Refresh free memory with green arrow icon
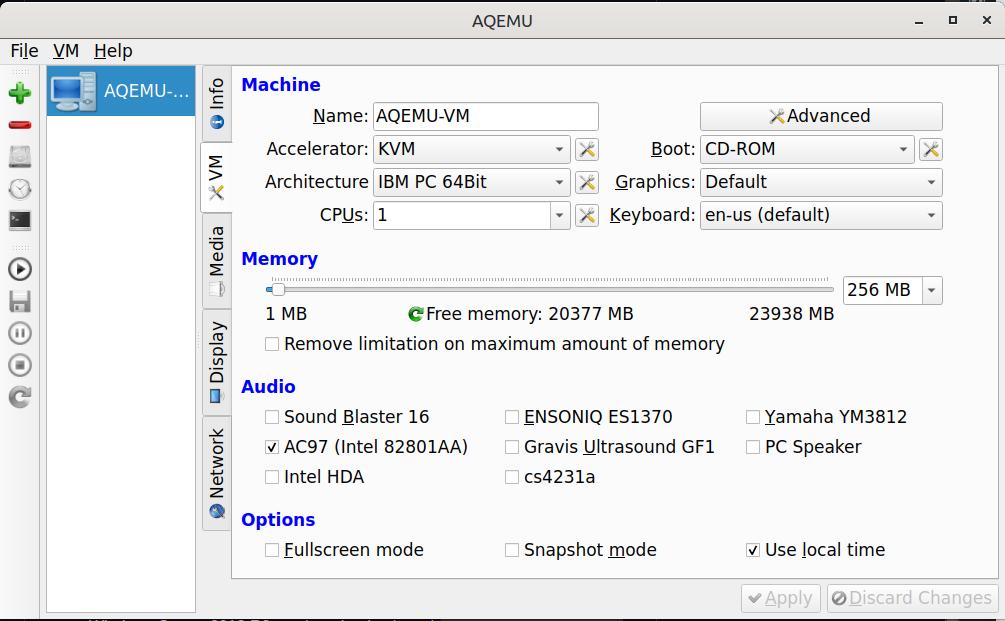Image resolution: width=1005 pixels, height=621 pixels. (x=415, y=314)
